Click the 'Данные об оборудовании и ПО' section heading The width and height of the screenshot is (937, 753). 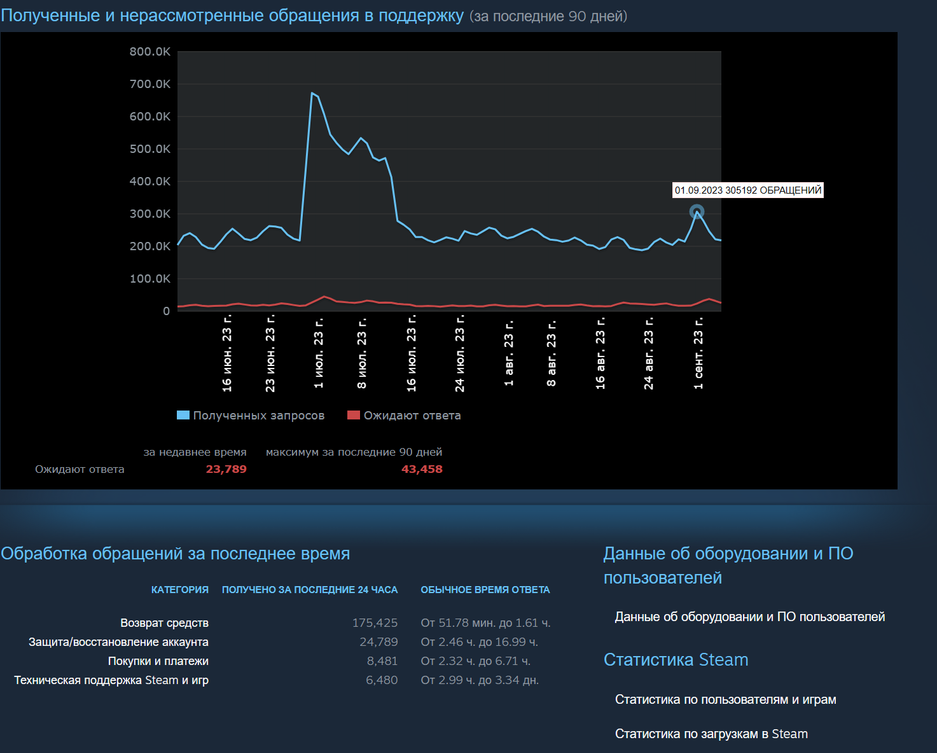pos(728,565)
